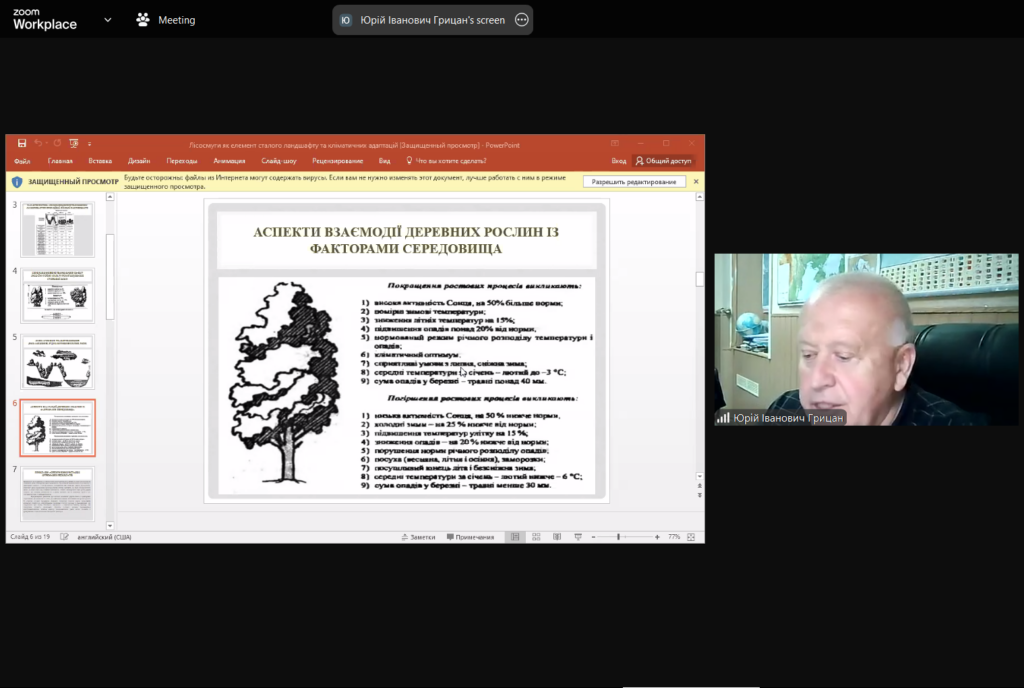Click Fit slide to window icon

point(691,537)
